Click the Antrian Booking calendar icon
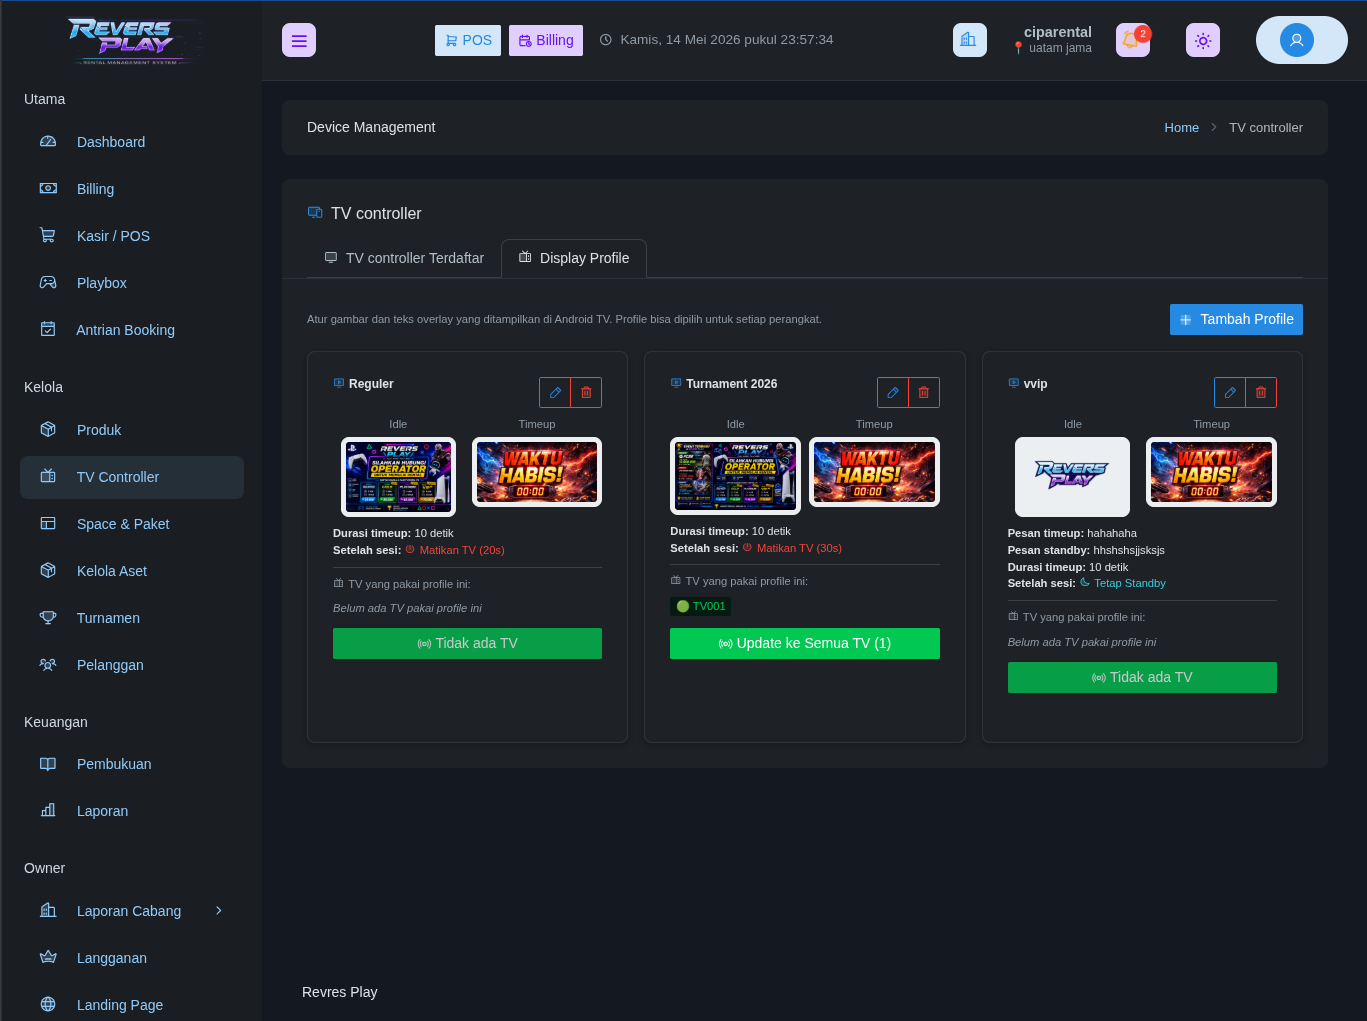 point(48,329)
